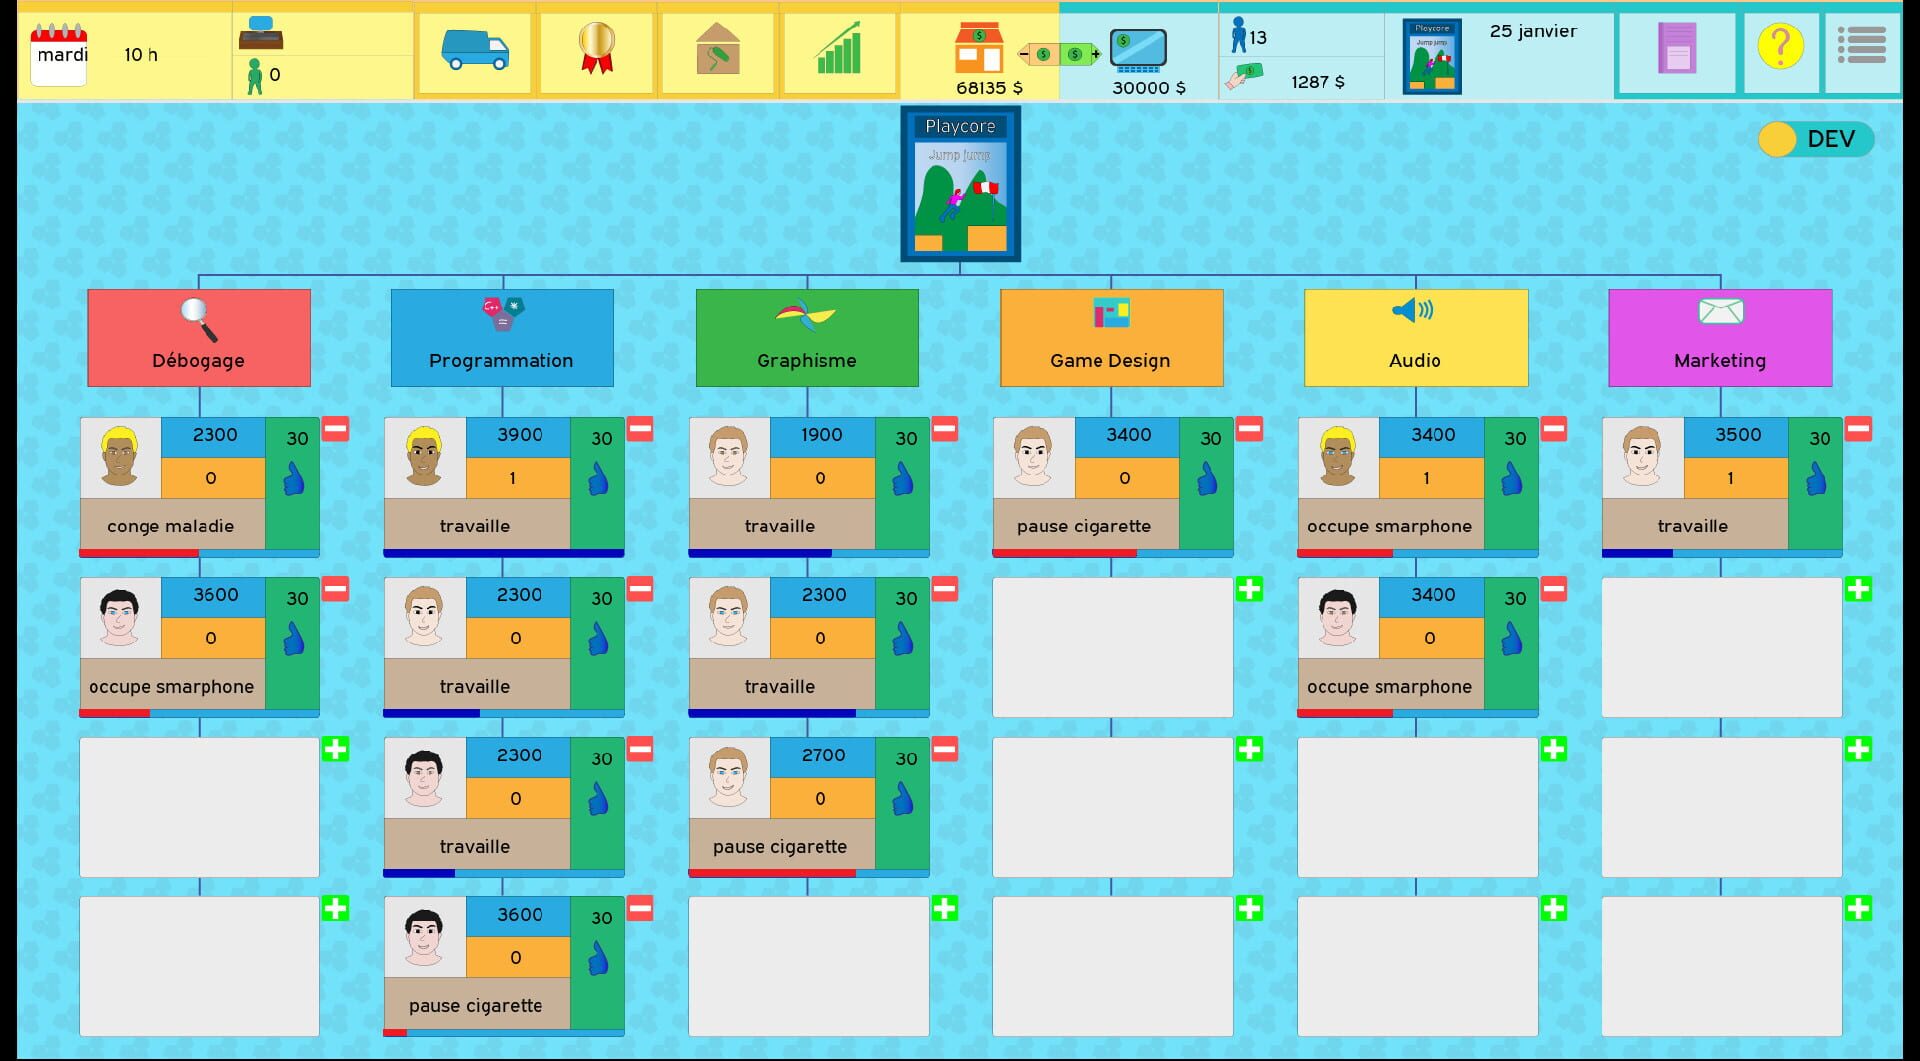1920x1061 pixels.
Task: Click the award medal ribbon icon
Action: [596, 50]
